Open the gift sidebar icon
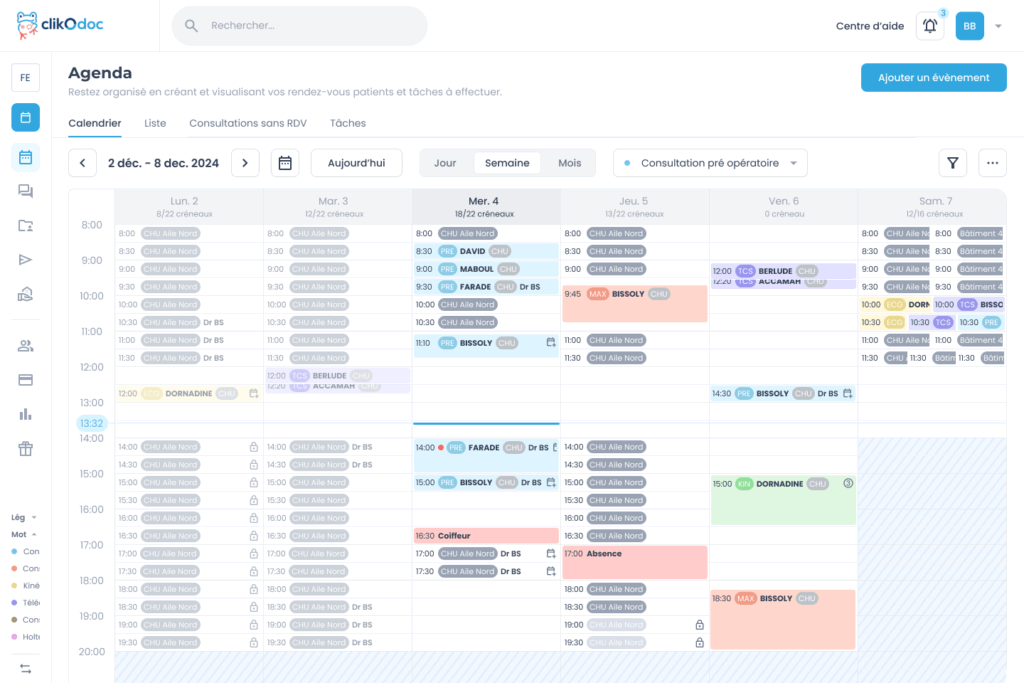The width and height of the screenshot is (1024, 683). (x=25, y=449)
